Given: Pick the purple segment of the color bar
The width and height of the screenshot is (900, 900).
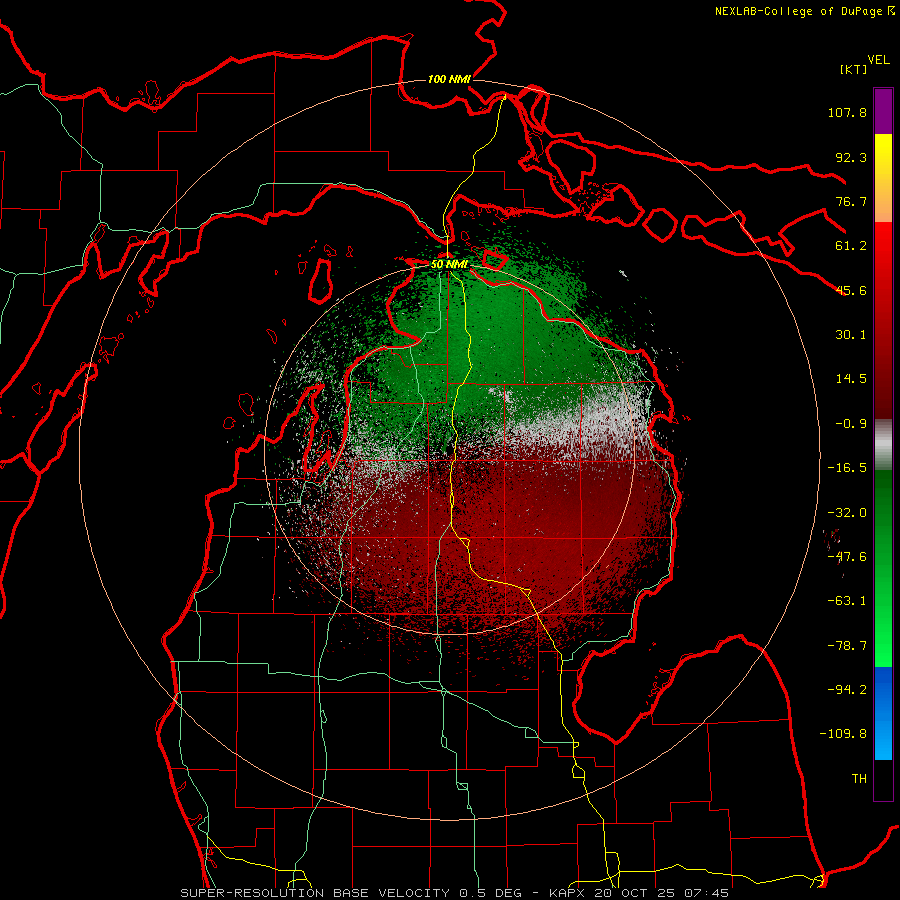Looking at the screenshot, I should pyautogui.click(x=883, y=111).
